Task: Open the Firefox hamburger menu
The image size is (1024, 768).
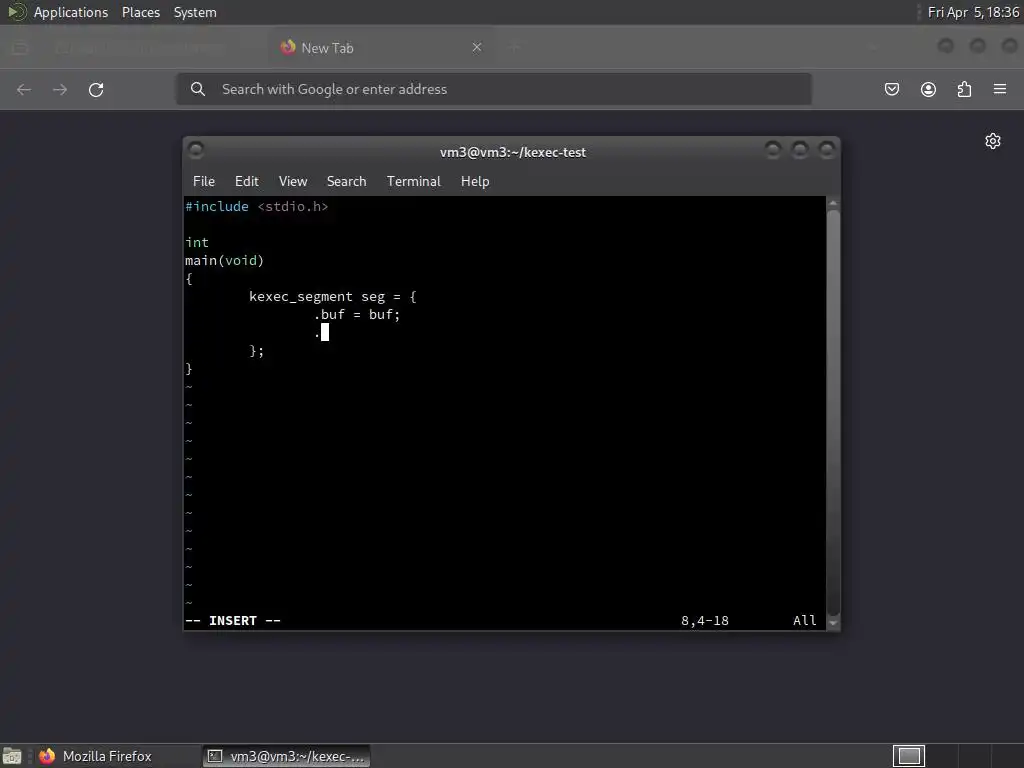Action: click(x=1000, y=89)
